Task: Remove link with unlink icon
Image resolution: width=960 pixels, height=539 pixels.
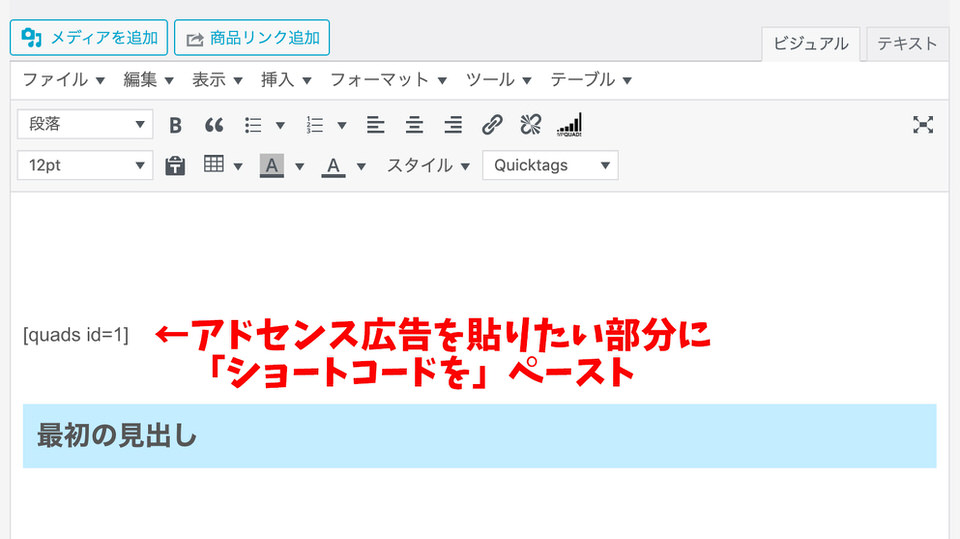Action: 531,125
